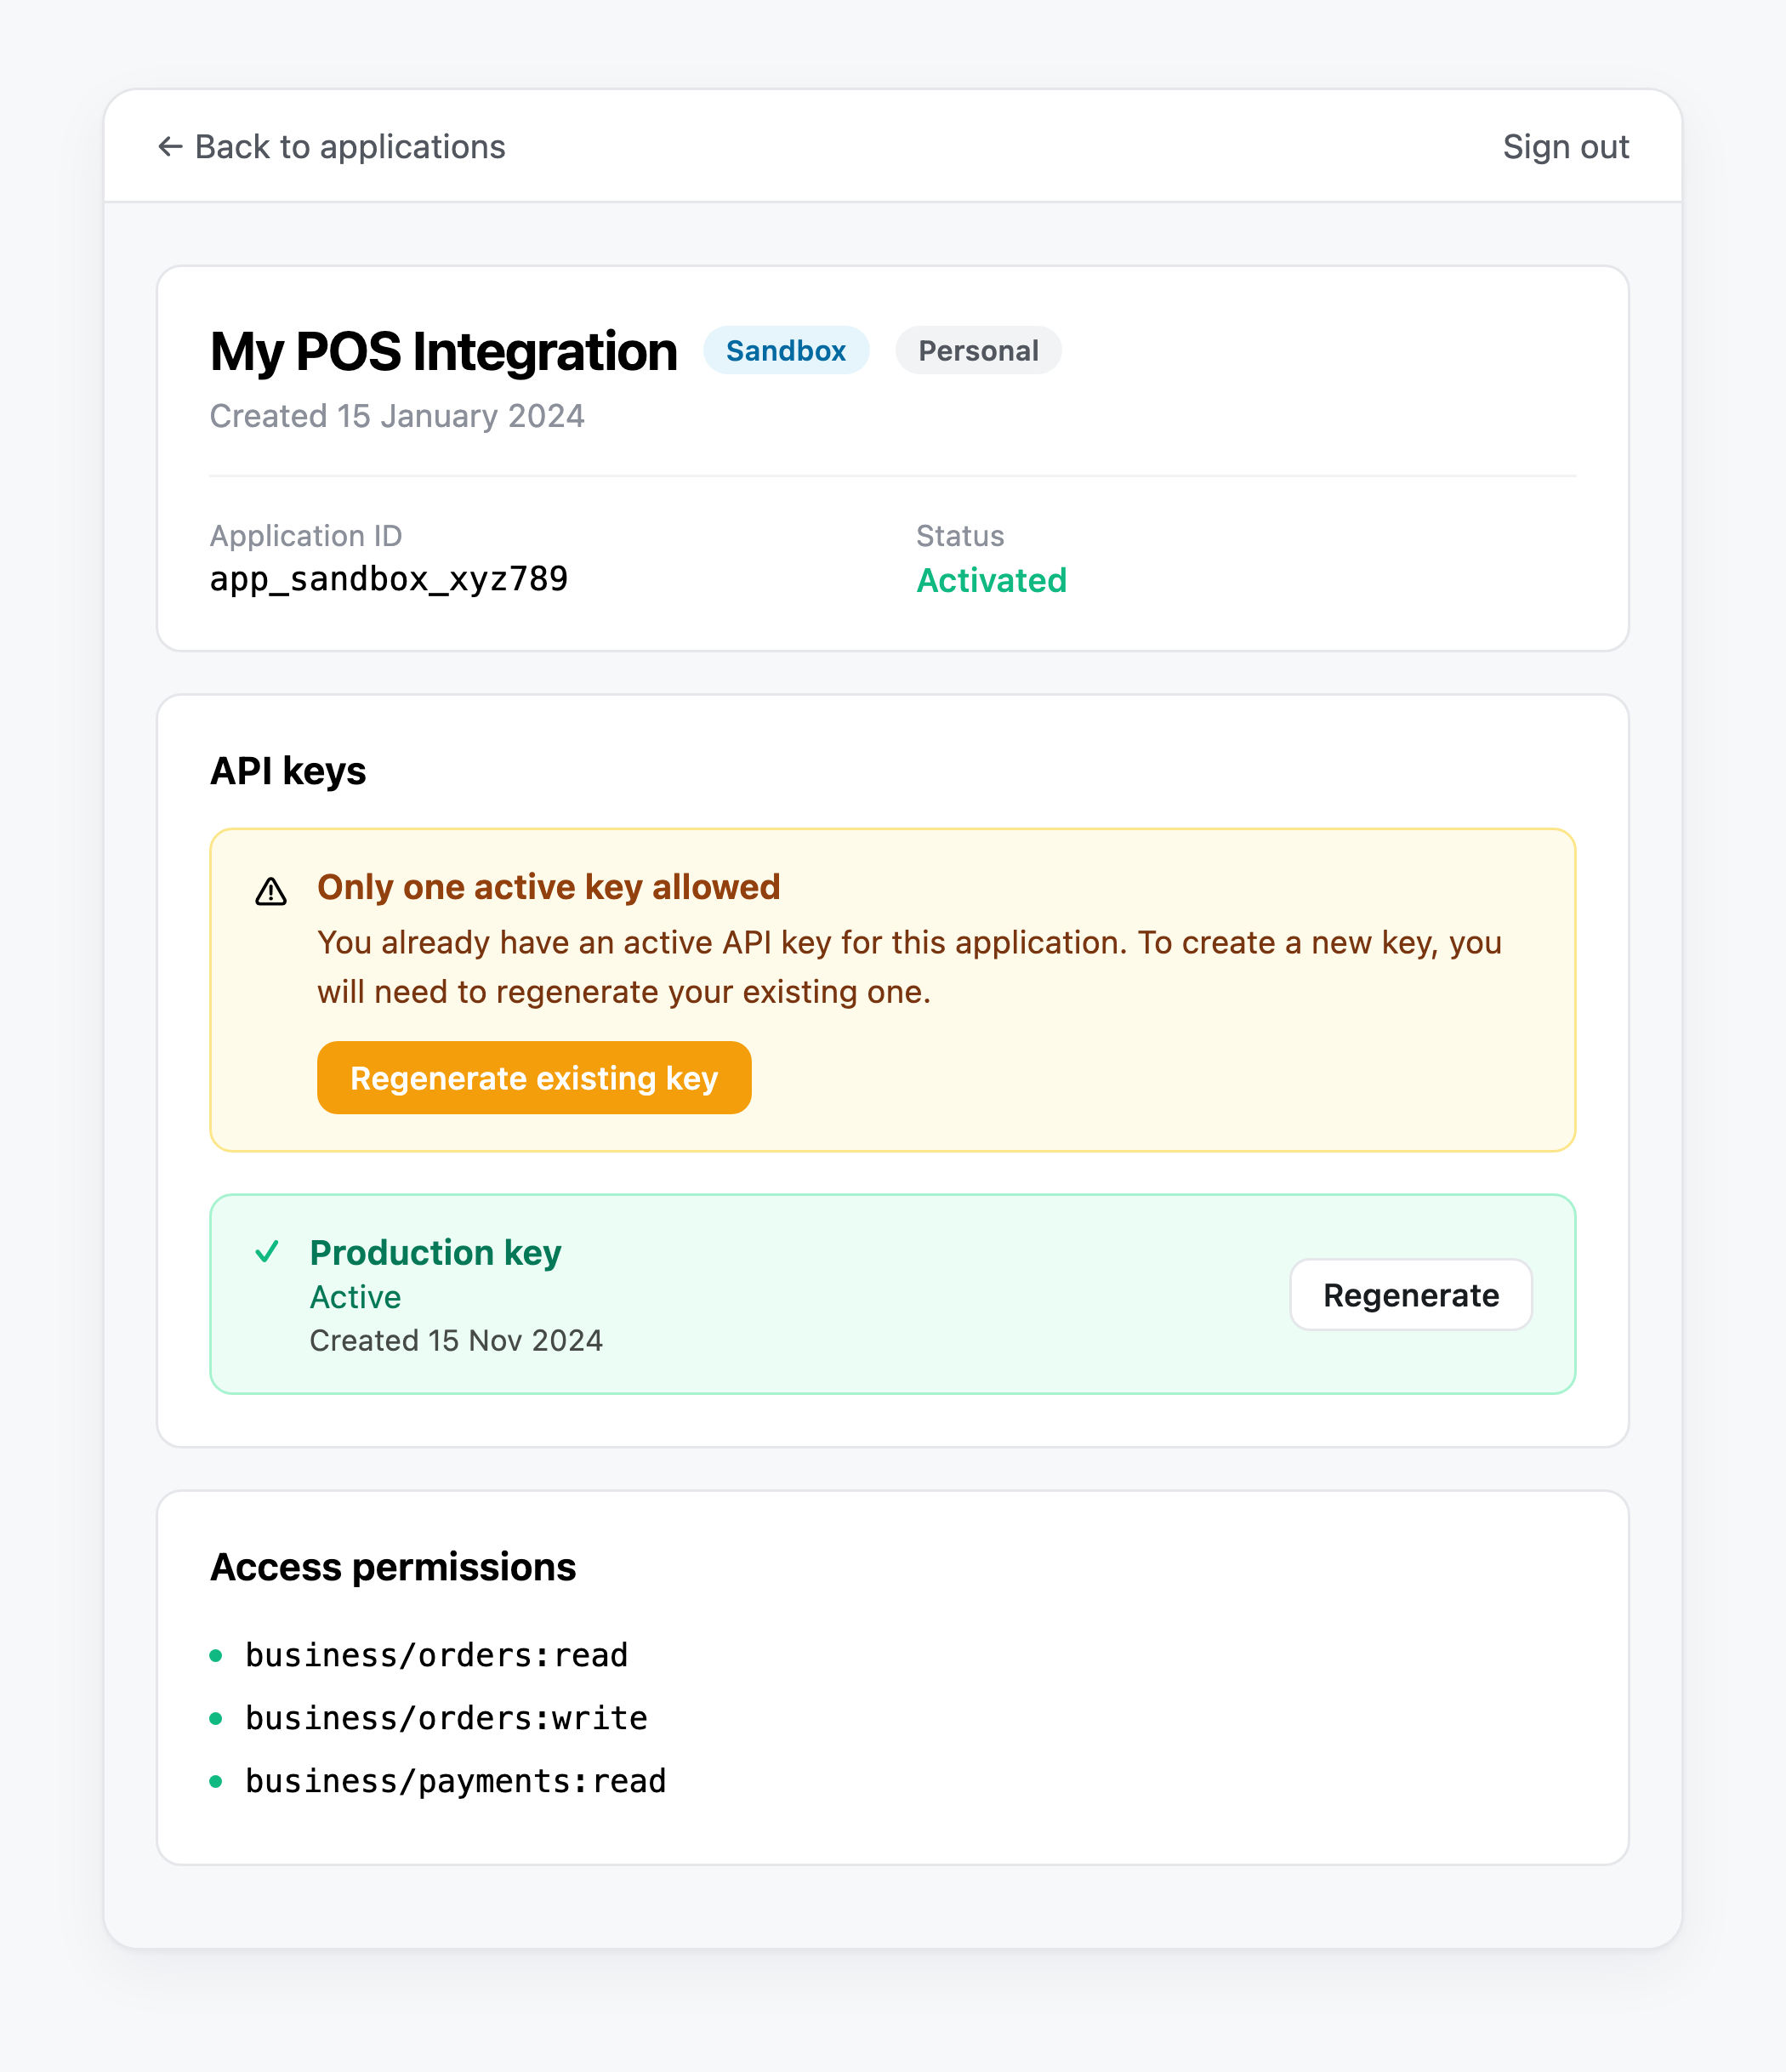Click the Activated status text
The height and width of the screenshot is (2072, 1786).
[992, 580]
